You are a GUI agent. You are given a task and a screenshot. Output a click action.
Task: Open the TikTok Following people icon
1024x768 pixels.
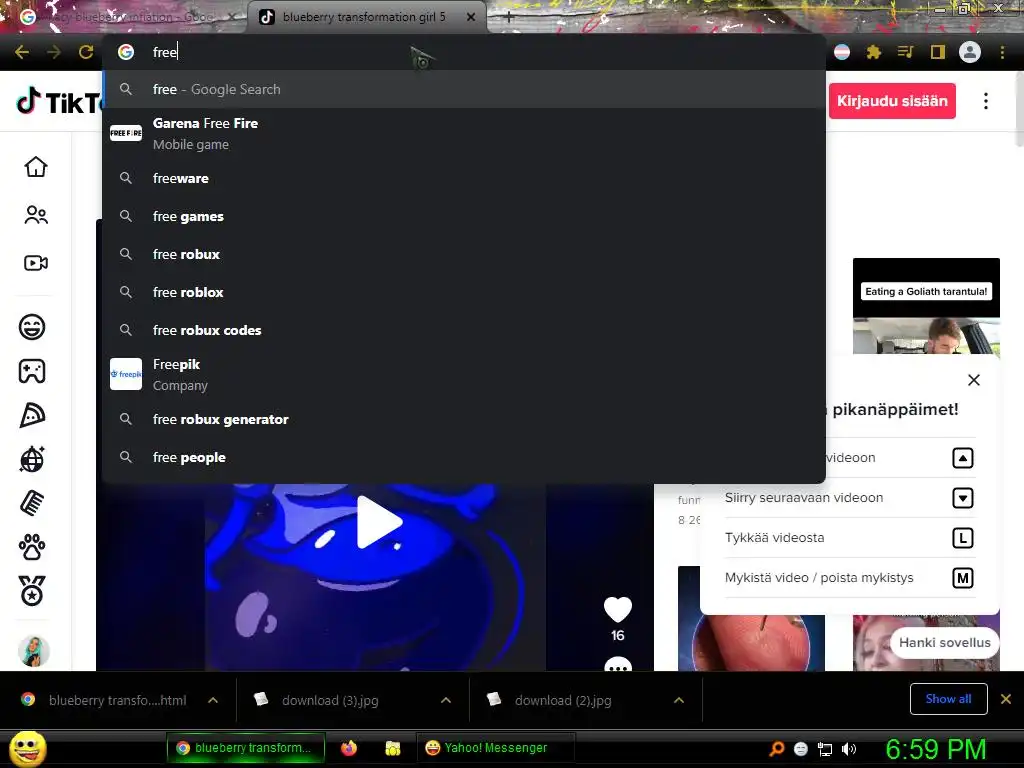36,215
